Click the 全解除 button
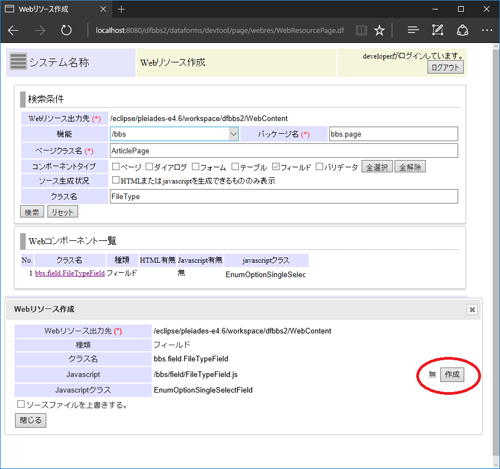Screen dimensions: 500x469 click(410, 167)
